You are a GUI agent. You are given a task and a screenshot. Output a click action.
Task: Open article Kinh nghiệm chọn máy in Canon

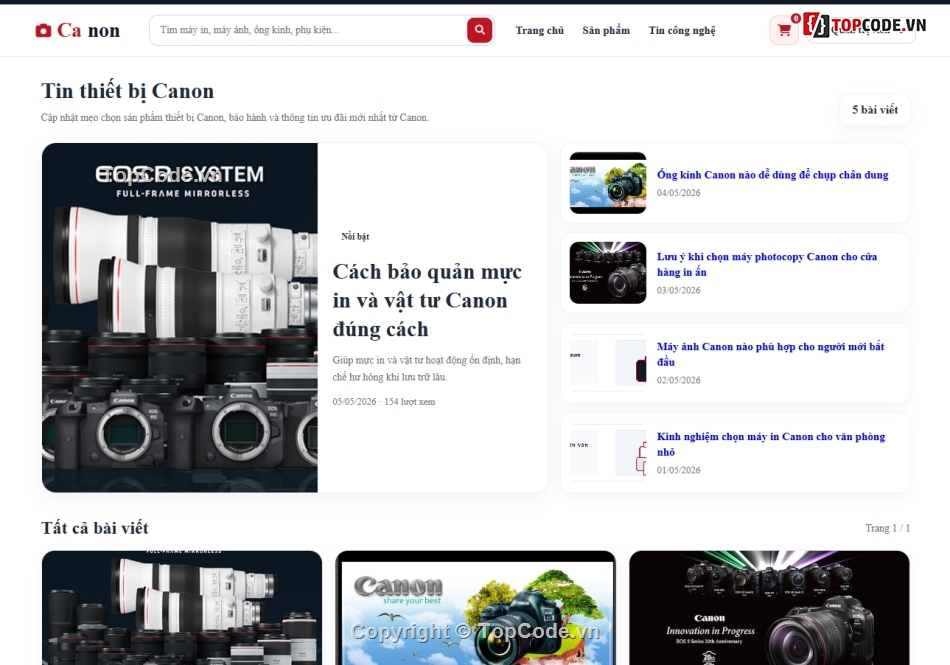click(771, 444)
